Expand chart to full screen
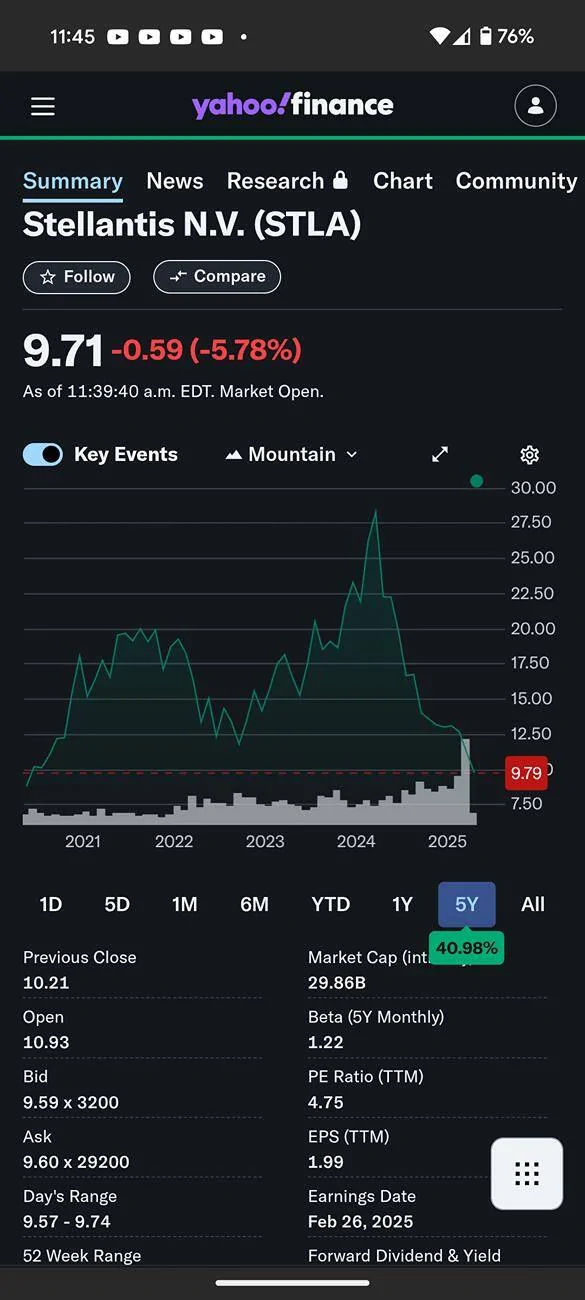585x1300 pixels. coord(440,454)
